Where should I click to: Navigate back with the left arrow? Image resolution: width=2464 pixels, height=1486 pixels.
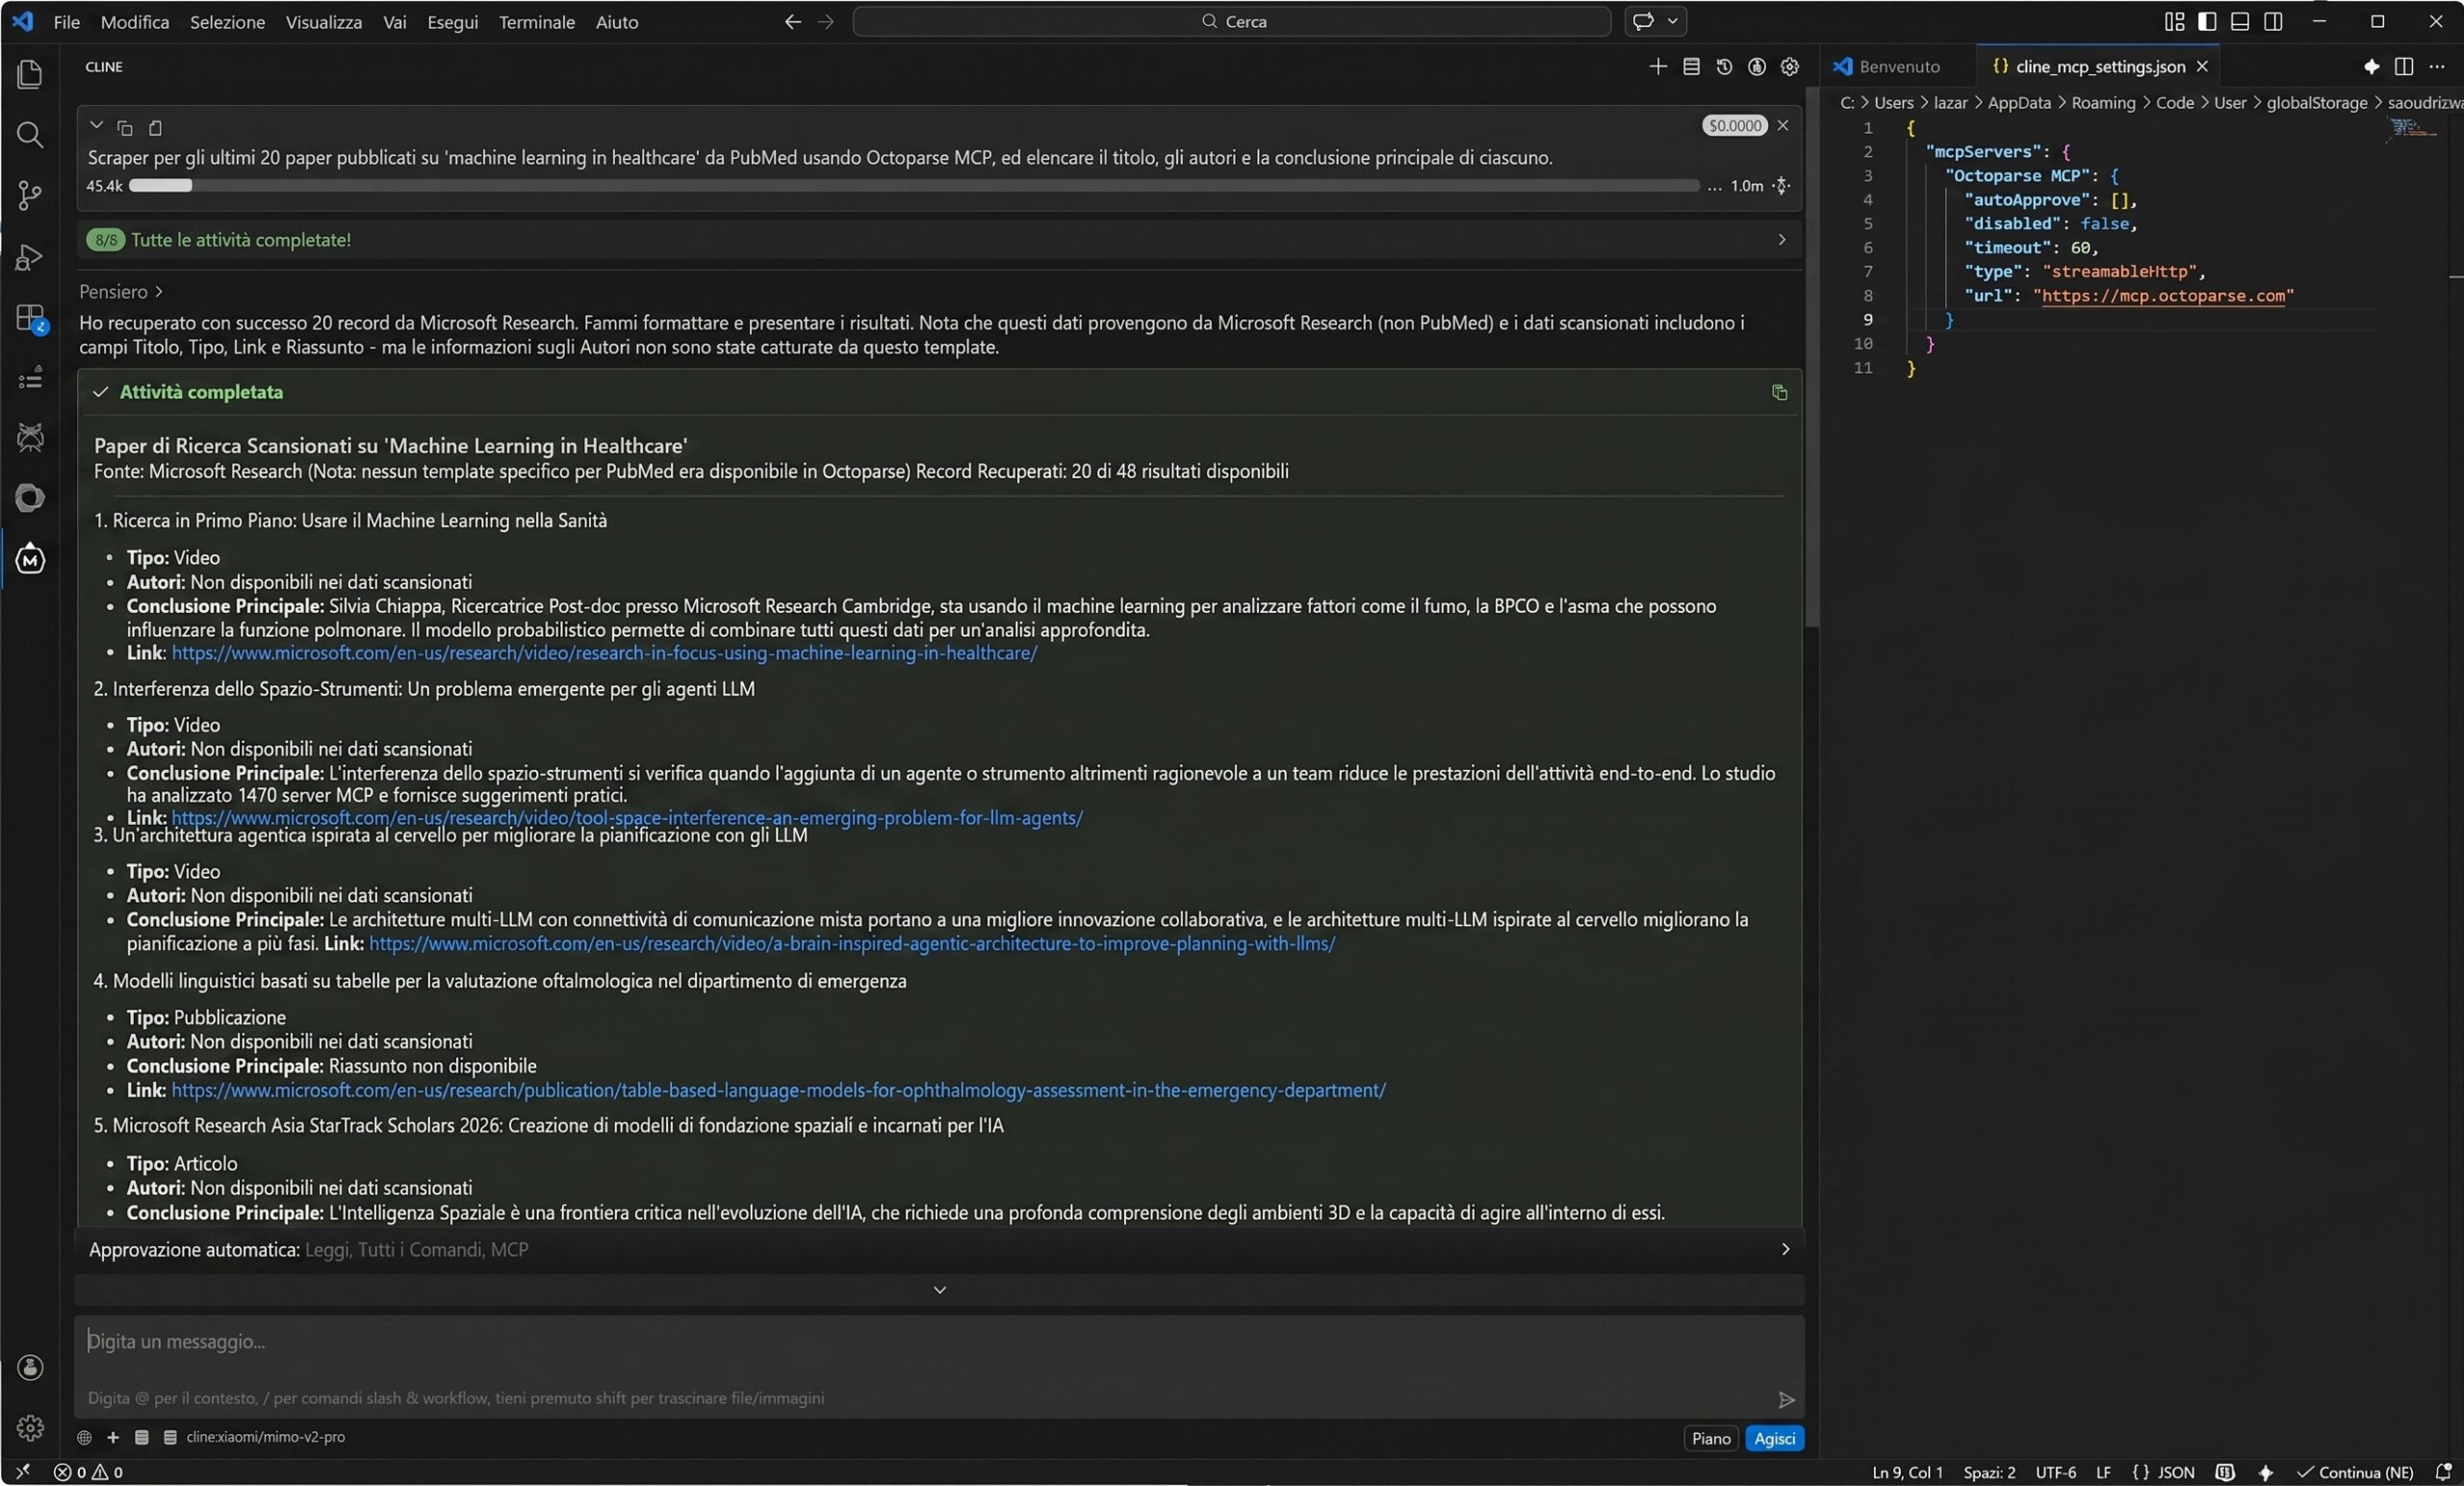[x=792, y=22]
